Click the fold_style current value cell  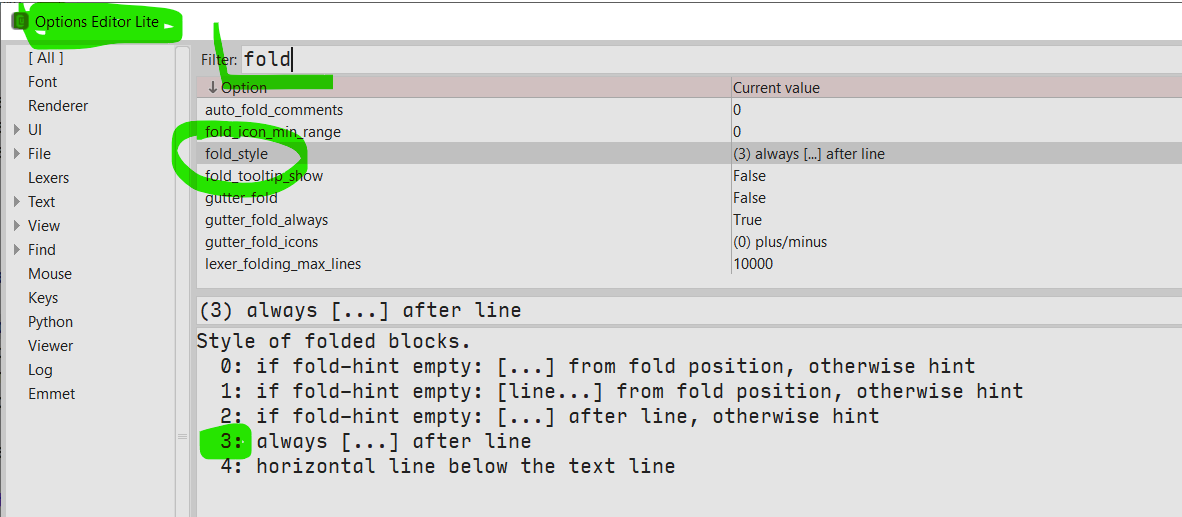[808, 154]
